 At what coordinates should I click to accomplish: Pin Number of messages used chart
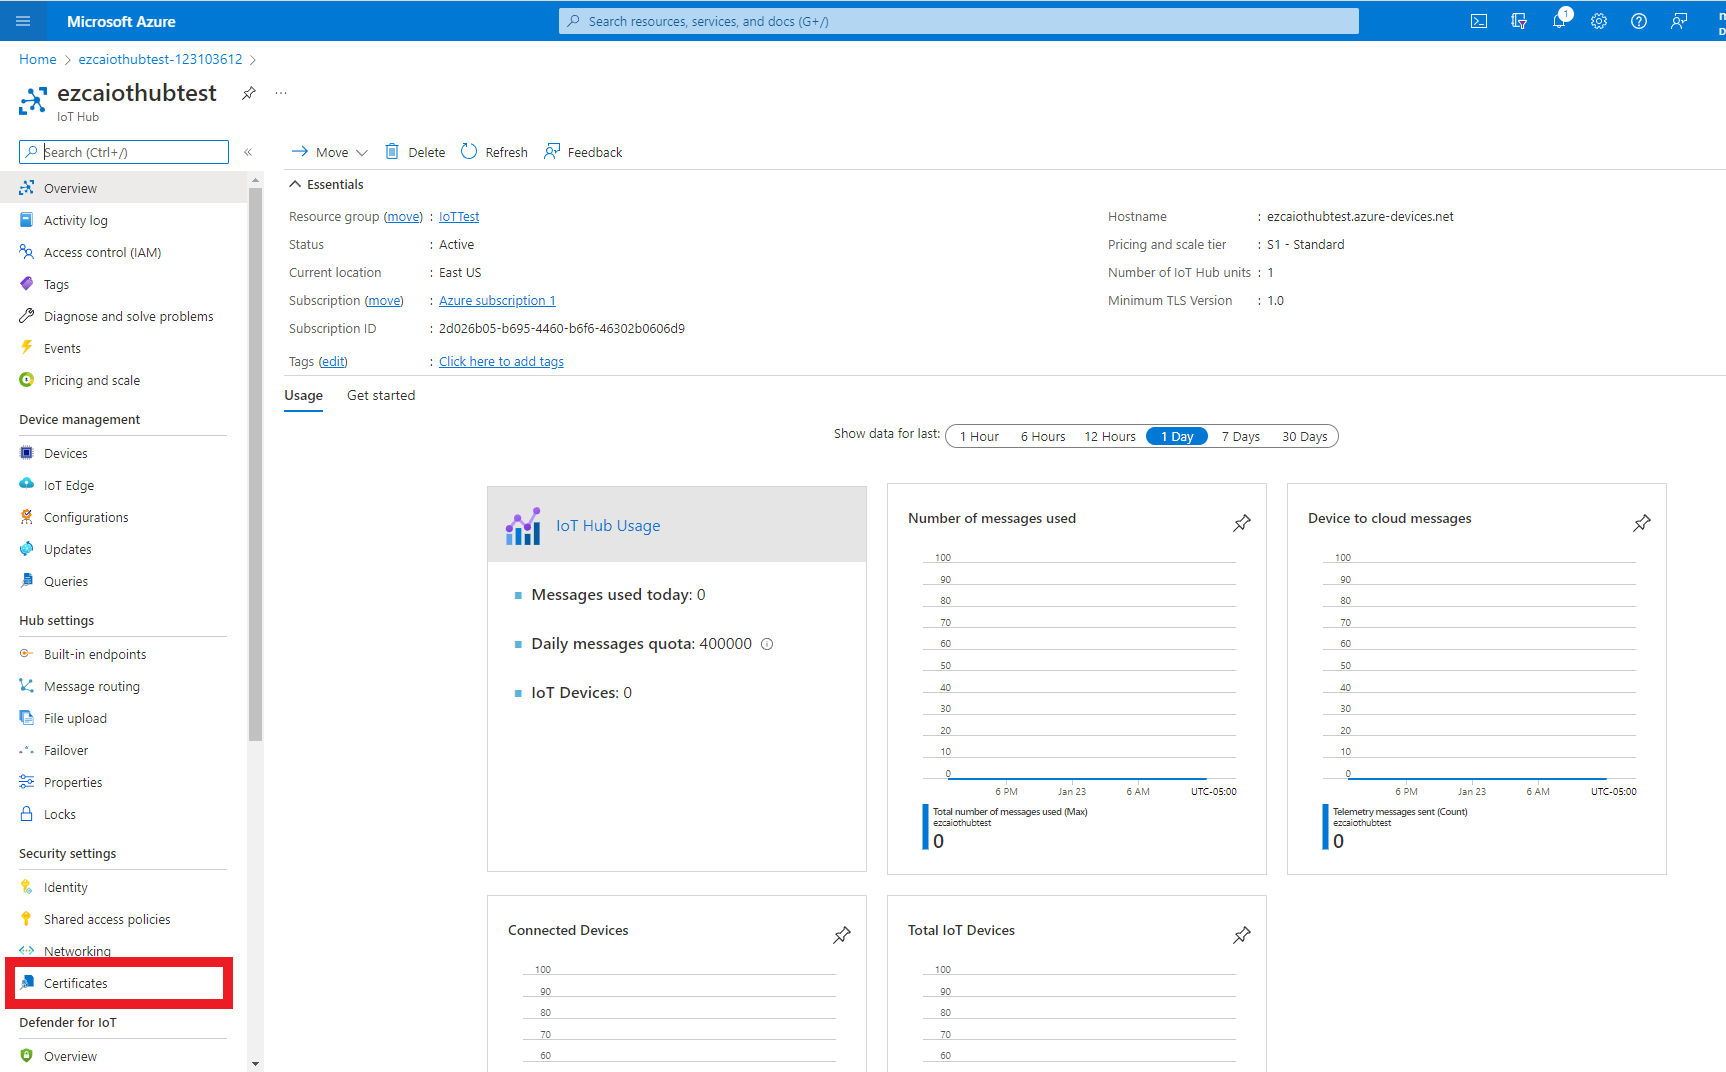[1242, 523]
